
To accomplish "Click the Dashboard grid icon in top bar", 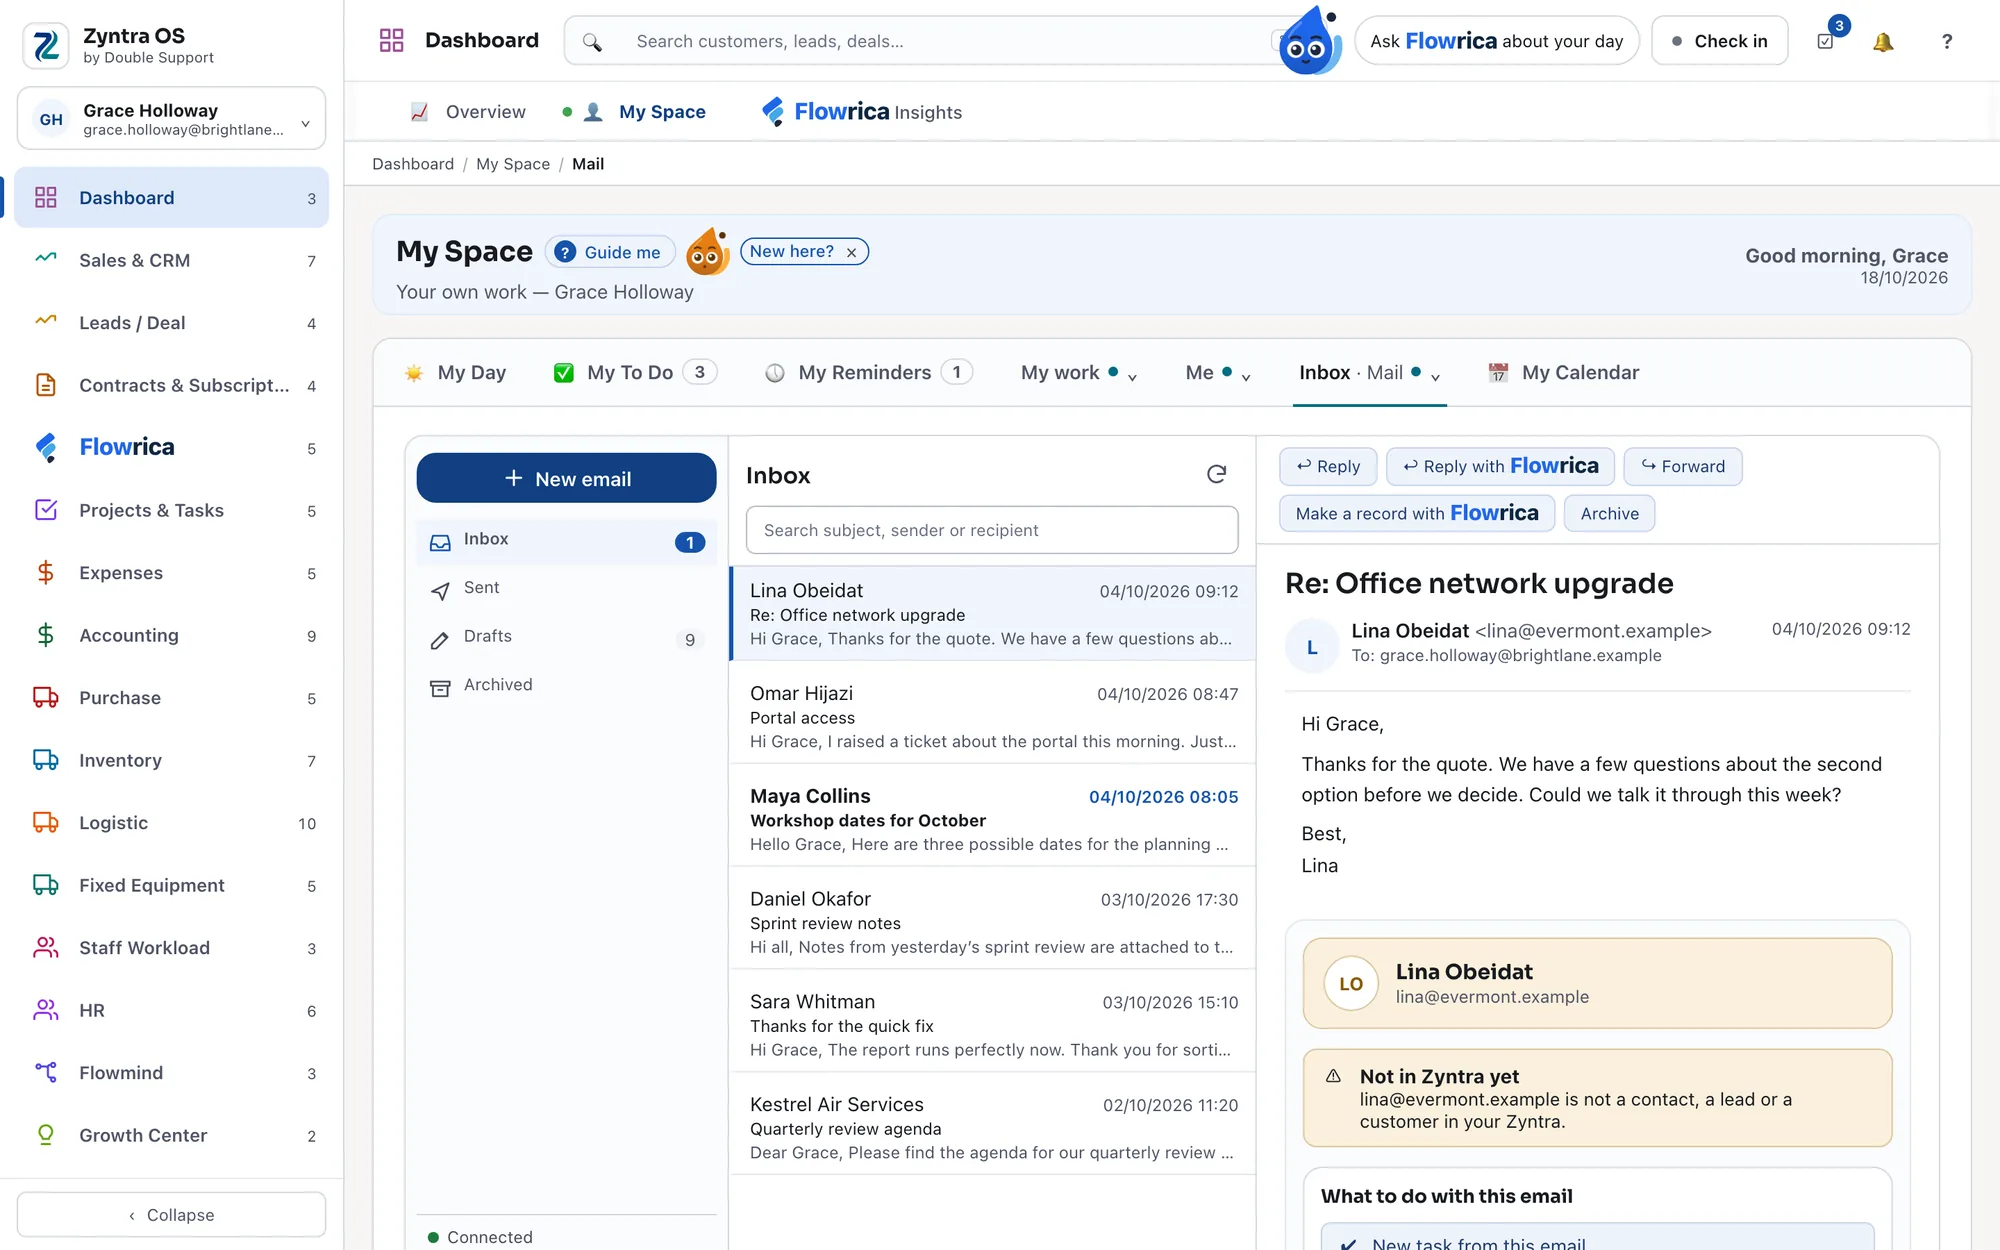I will coord(391,40).
